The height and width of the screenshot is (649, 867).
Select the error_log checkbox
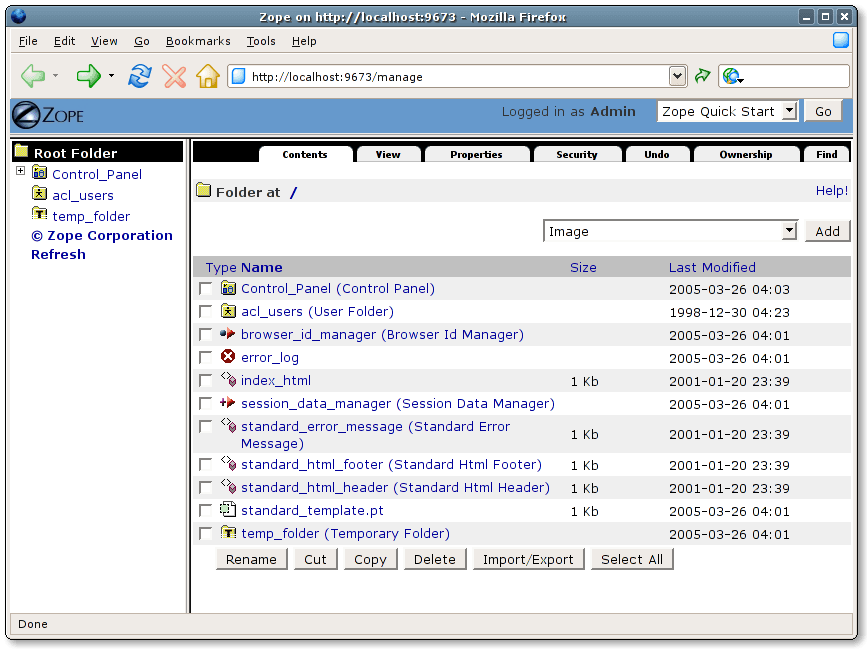point(205,358)
